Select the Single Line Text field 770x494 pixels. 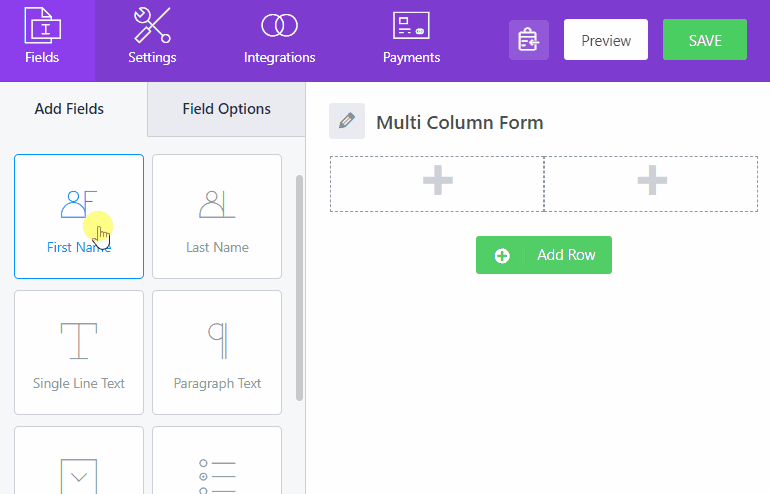pos(79,353)
